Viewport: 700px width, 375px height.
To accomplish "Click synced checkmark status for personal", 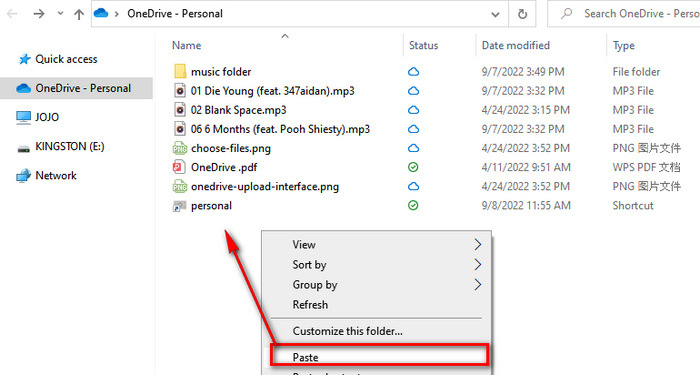I will pos(413,205).
